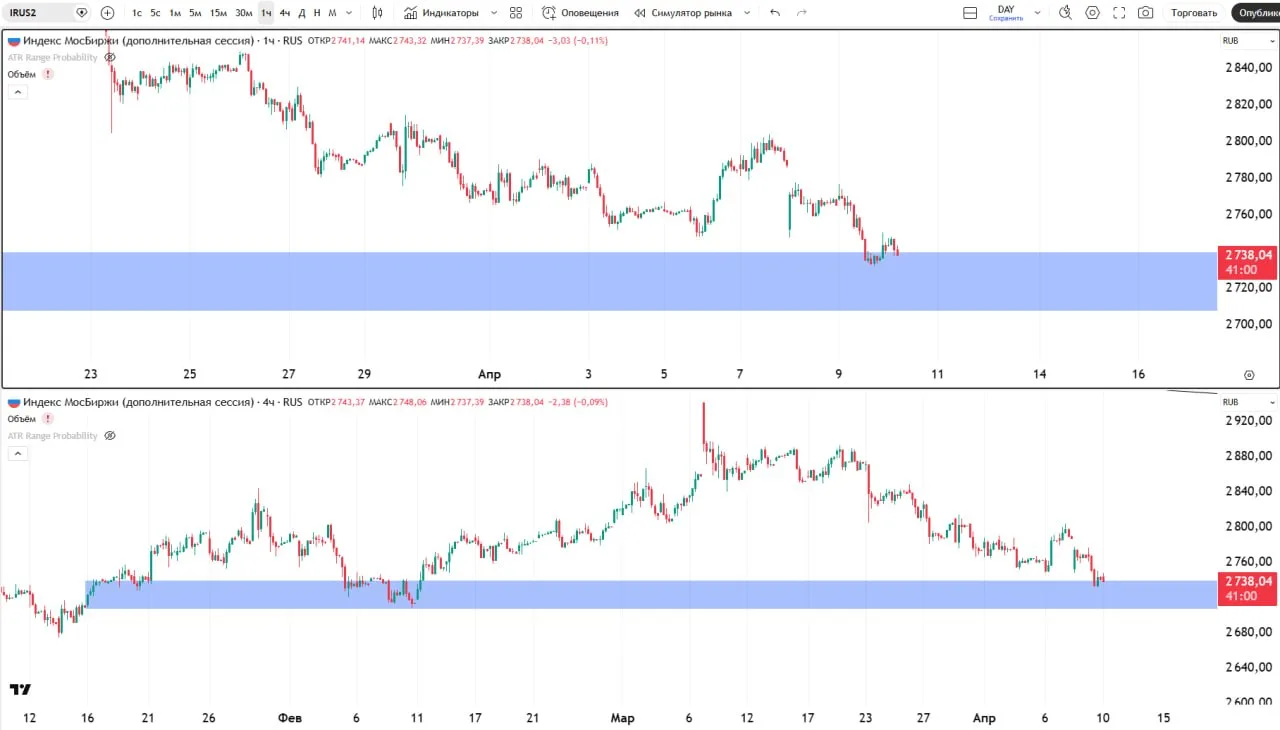Open the upper chart's time axis settings icon
Viewport: 1280px width, 730px height.
click(x=1248, y=375)
